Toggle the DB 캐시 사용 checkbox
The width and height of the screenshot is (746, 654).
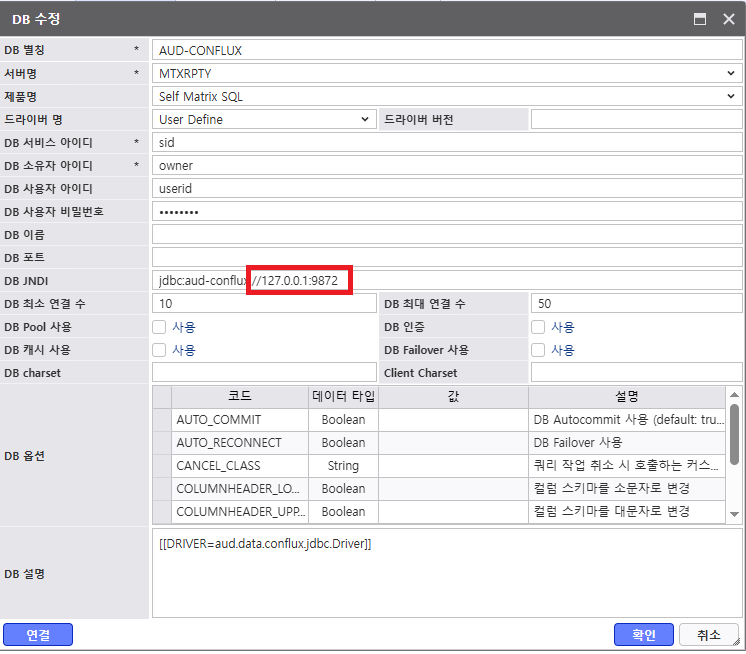[159, 350]
